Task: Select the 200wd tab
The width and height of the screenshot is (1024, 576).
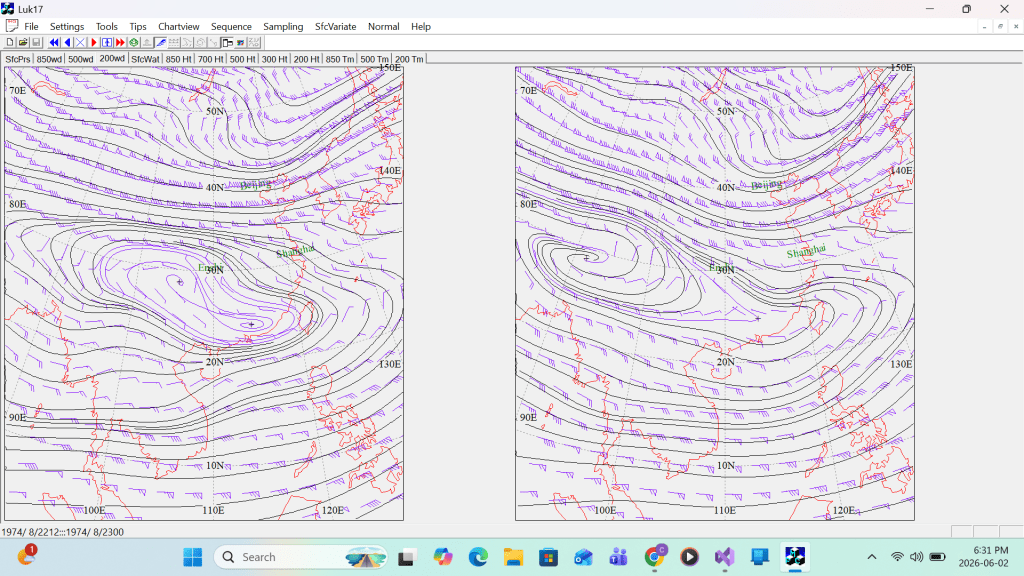Action: point(112,58)
